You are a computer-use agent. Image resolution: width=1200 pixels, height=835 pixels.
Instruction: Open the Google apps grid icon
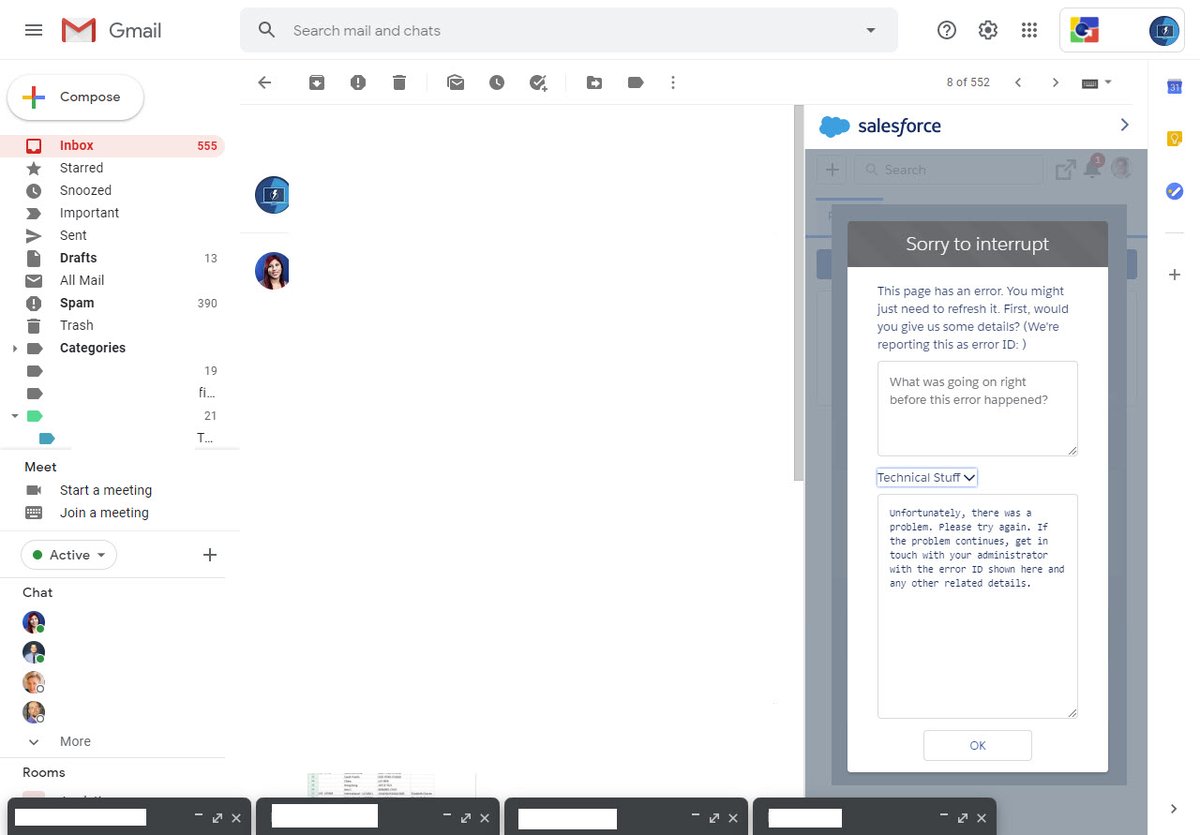(1029, 30)
